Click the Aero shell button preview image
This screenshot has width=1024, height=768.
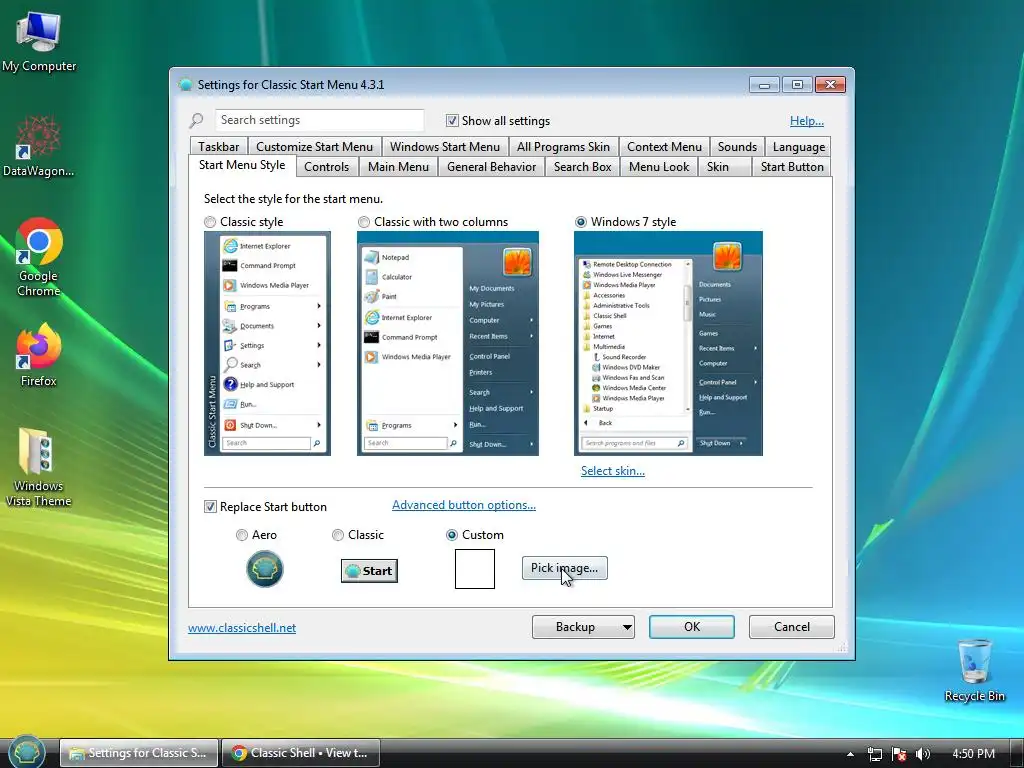tap(264, 569)
